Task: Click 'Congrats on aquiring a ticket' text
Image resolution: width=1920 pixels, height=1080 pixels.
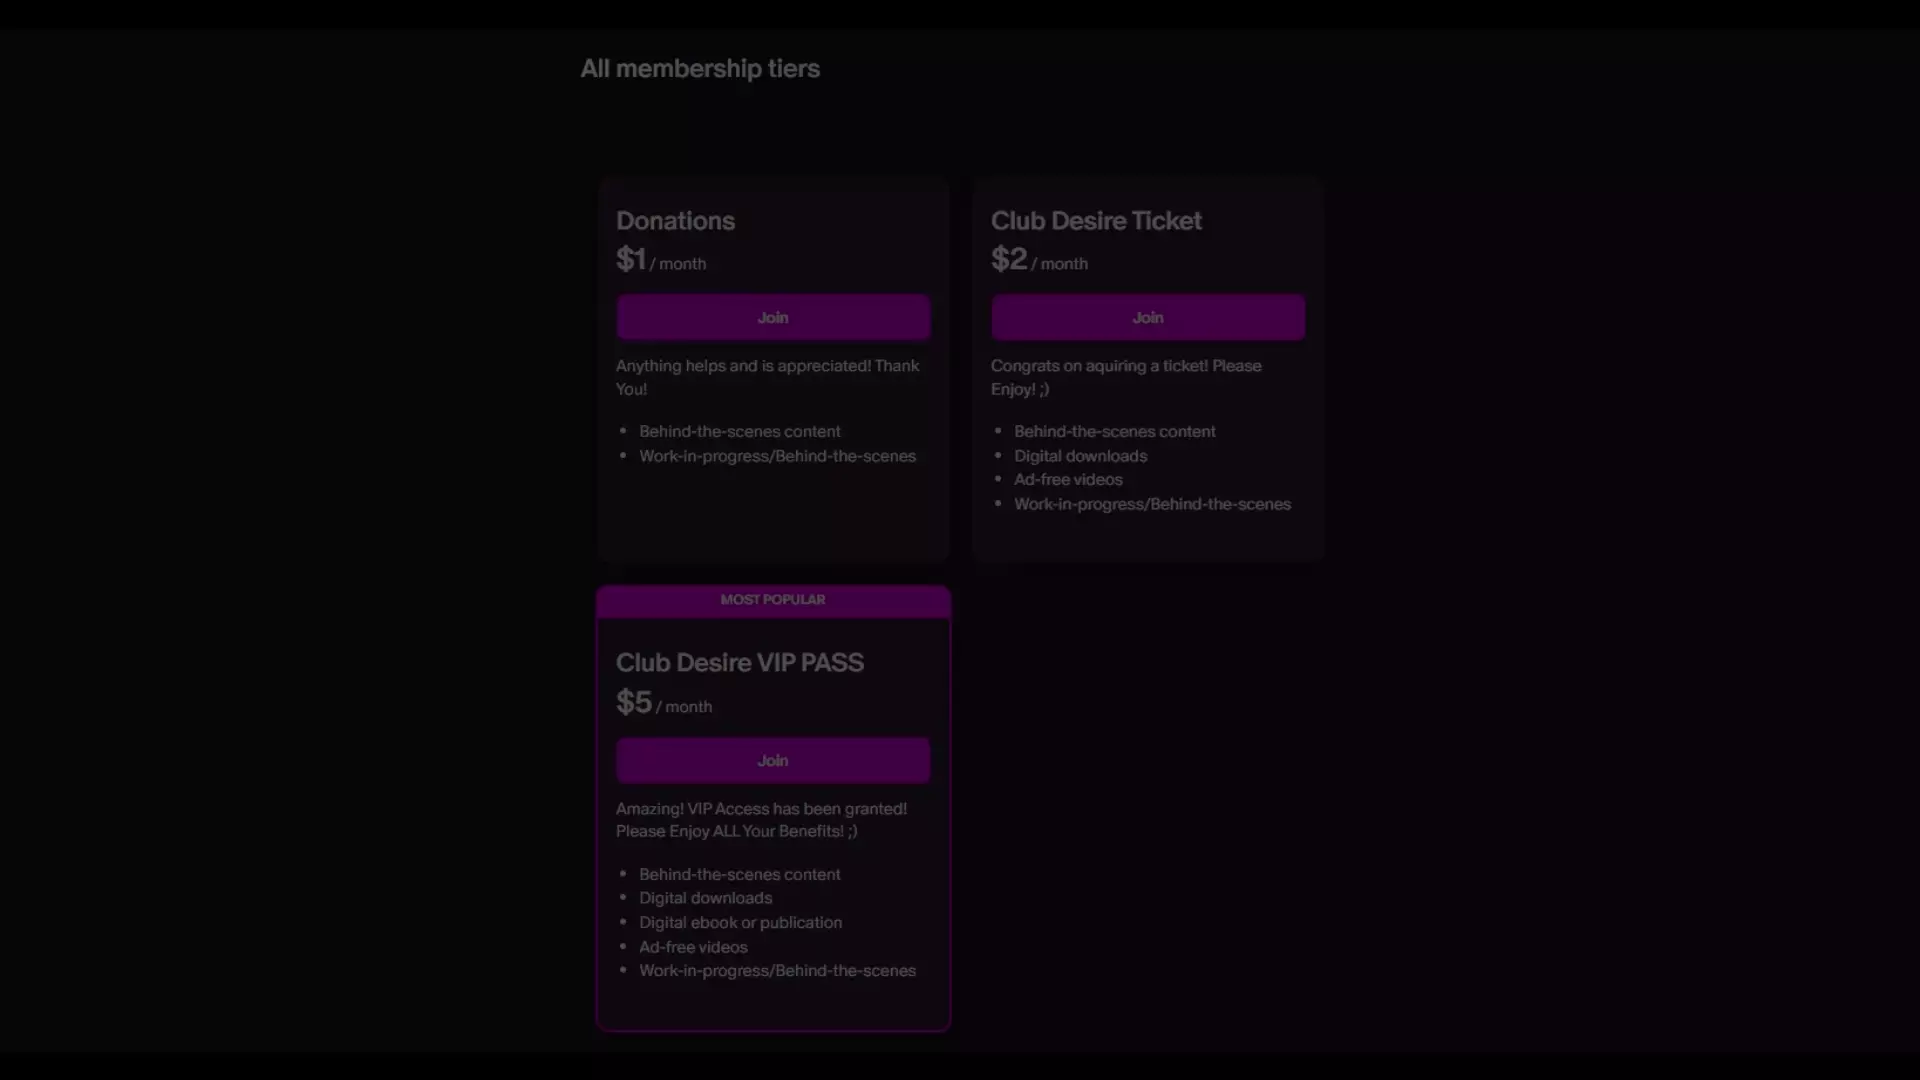Action: tap(1126, 377)
